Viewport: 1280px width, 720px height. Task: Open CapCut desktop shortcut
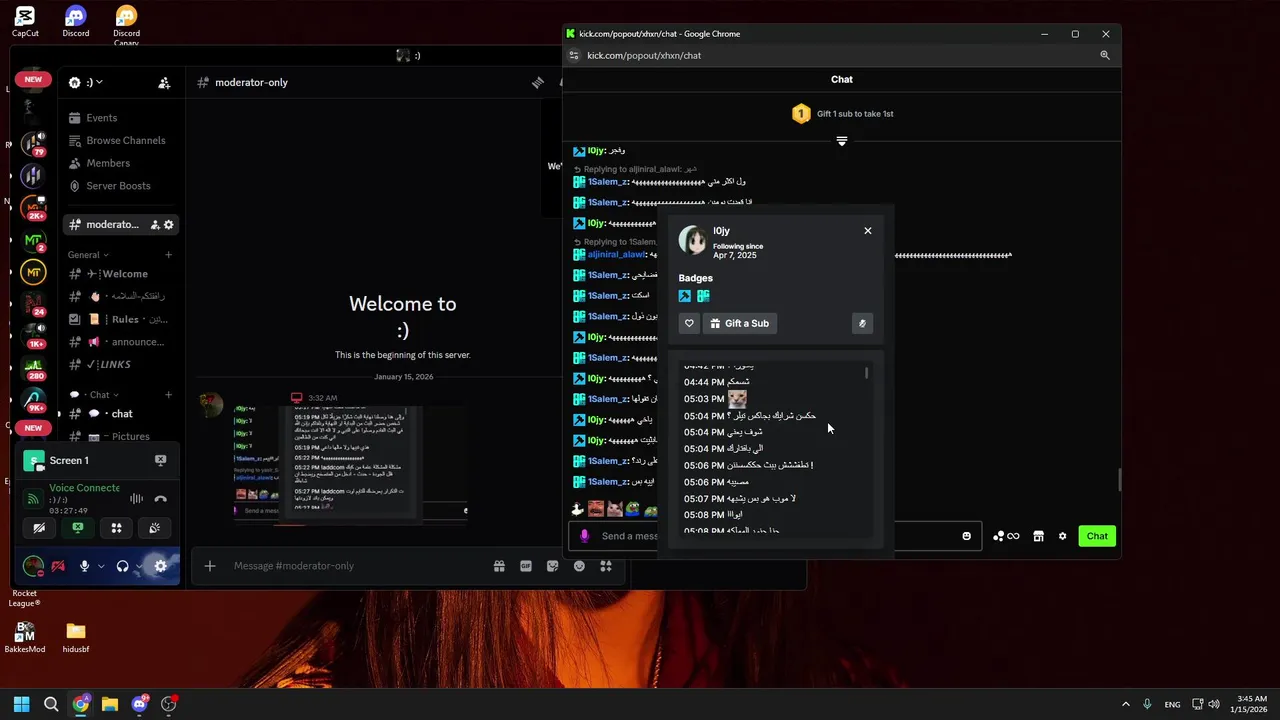click(x=25, y=21)
